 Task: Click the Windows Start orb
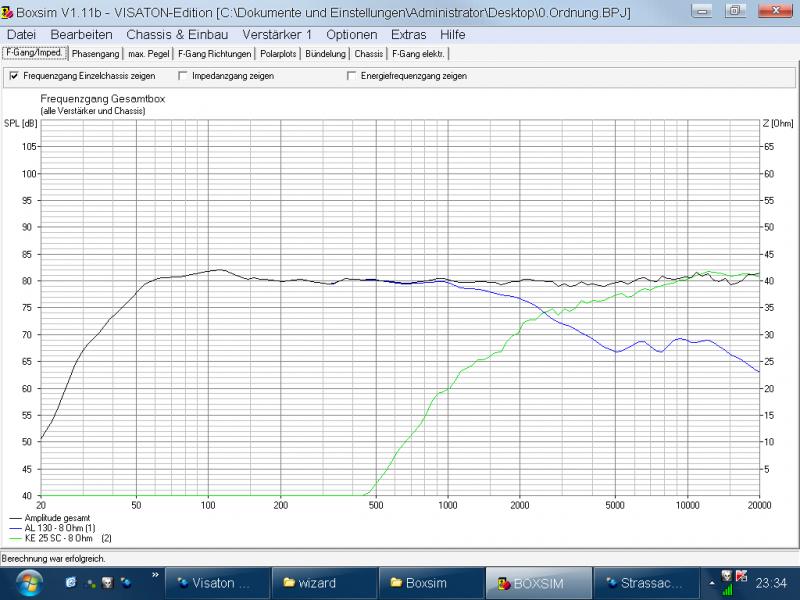pyautogui.click(x=28, y=581)
